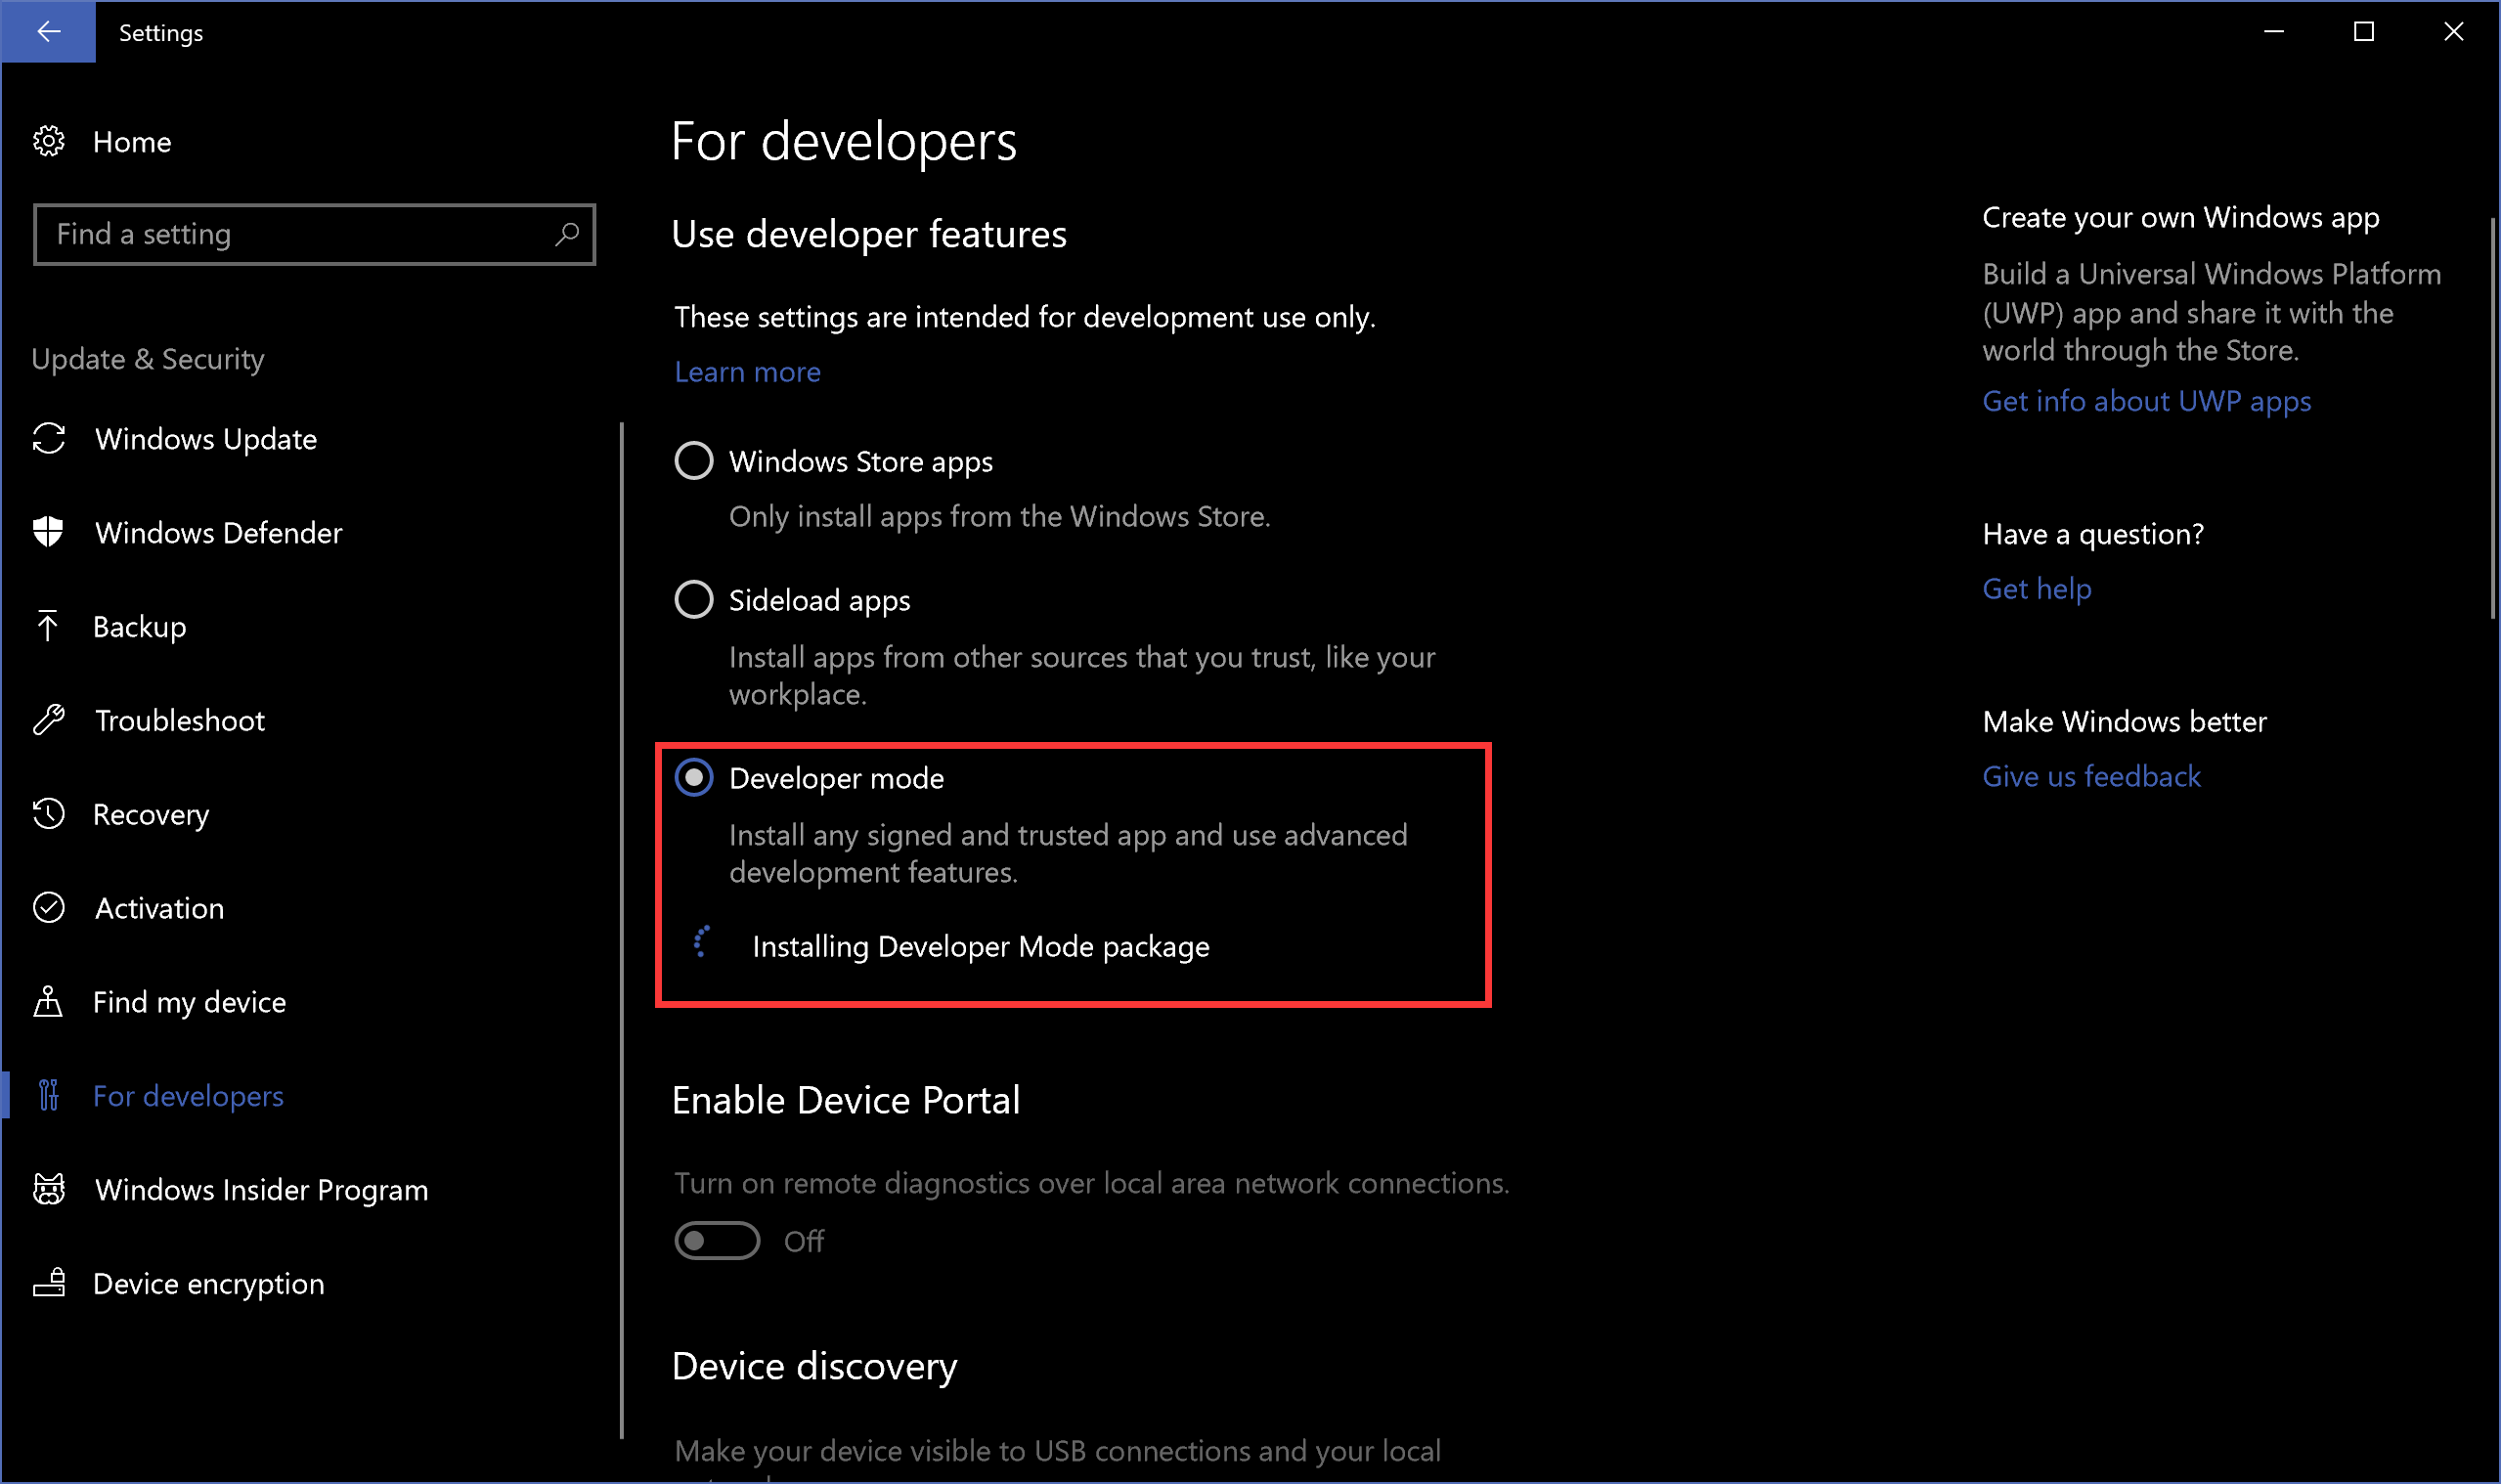Click the Windows Insider Program cat icon
Viewport: 2501px width, 1484px height.
pos(49,1189)
